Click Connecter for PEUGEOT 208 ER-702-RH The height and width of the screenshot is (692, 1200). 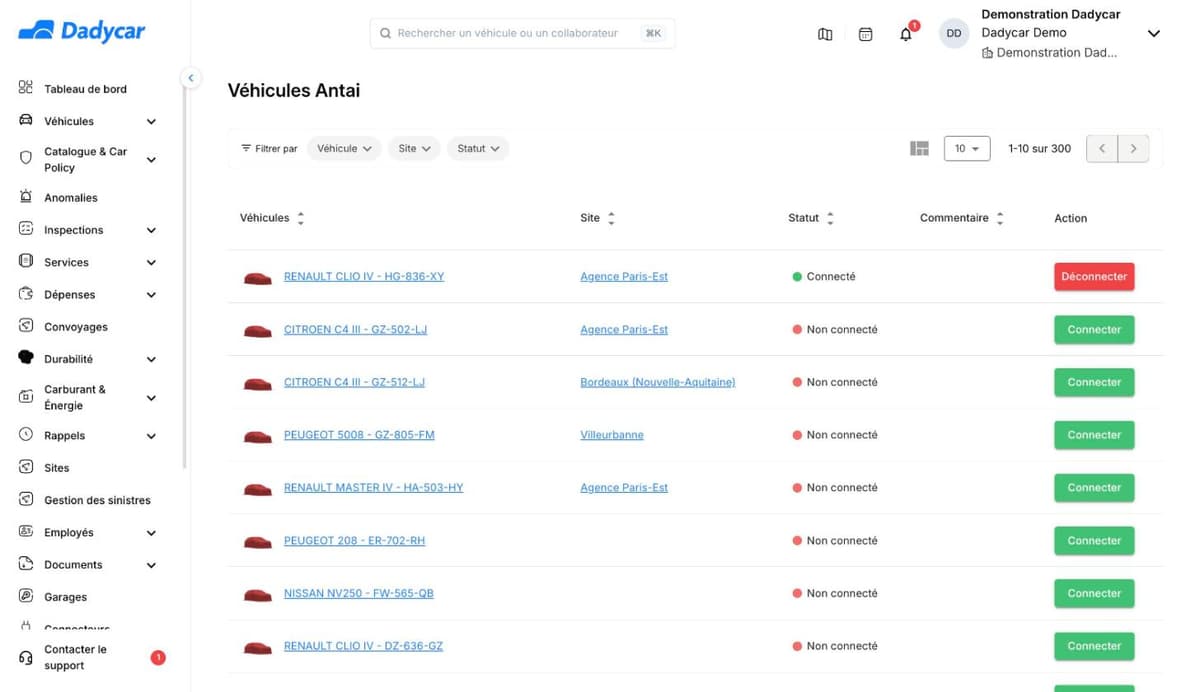[1094, 541]
